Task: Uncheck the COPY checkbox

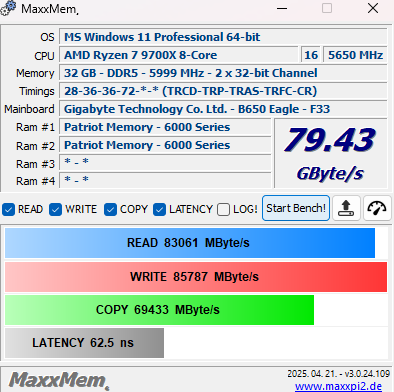Action: 110,210
